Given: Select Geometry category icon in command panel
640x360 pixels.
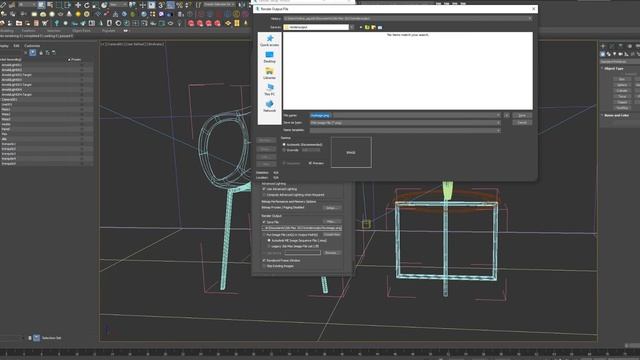Looking at the screenshot, I should pyautogui.click(x=603, y=54).
